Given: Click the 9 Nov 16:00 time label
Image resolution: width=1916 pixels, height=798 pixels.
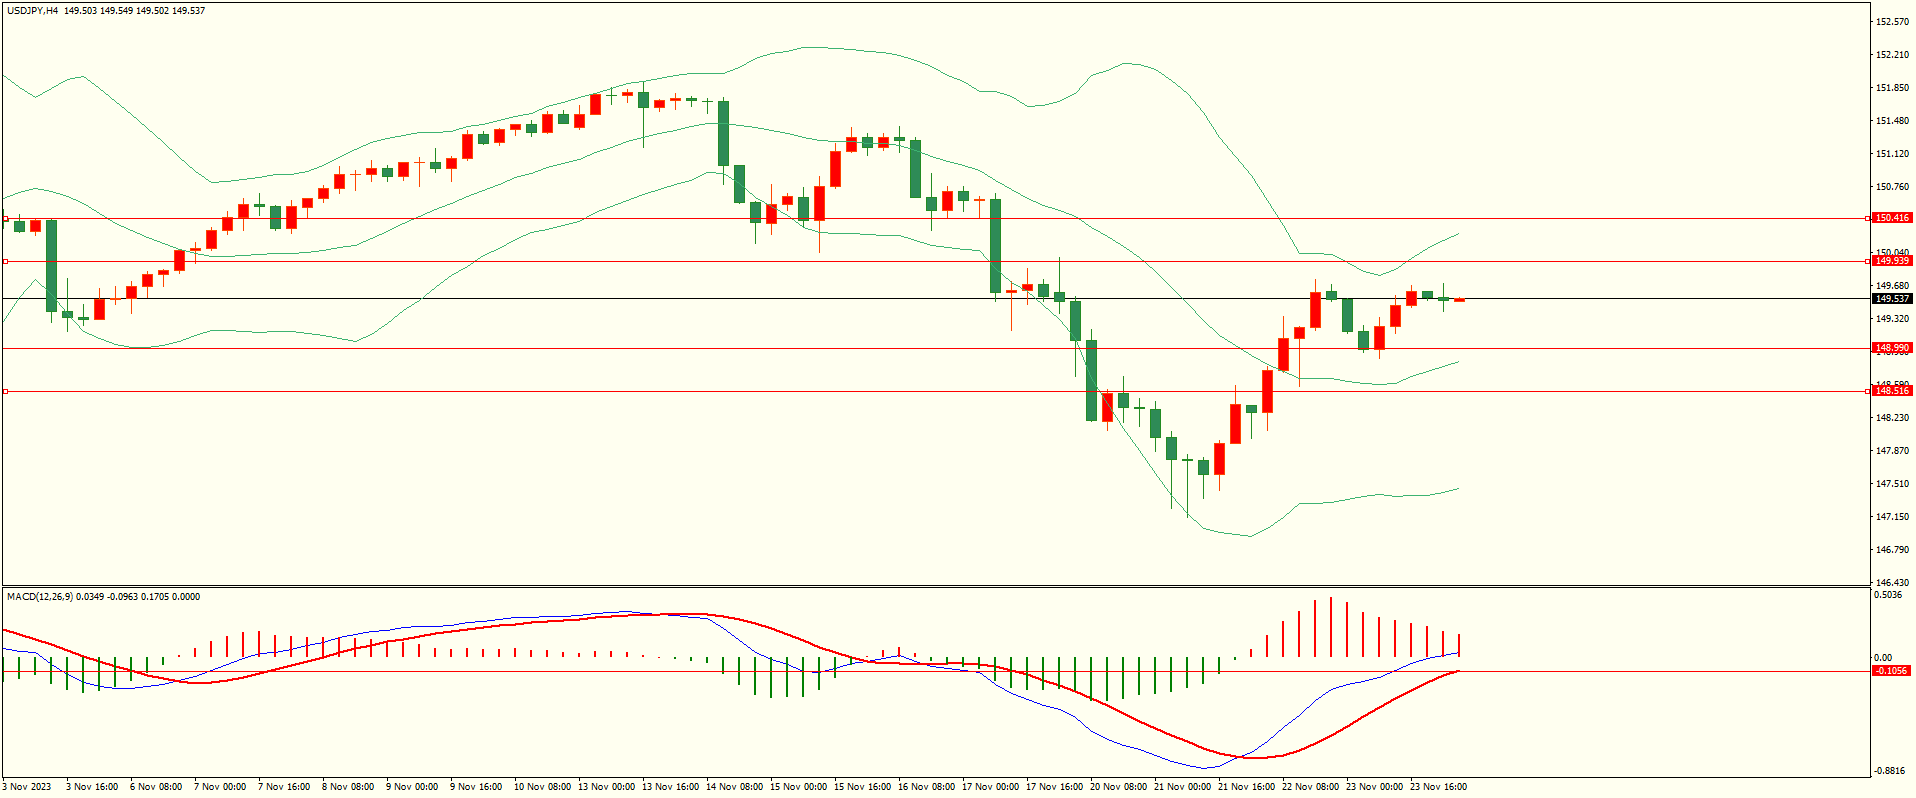Looking at the screenshot, I should click(x=476, y=787).
